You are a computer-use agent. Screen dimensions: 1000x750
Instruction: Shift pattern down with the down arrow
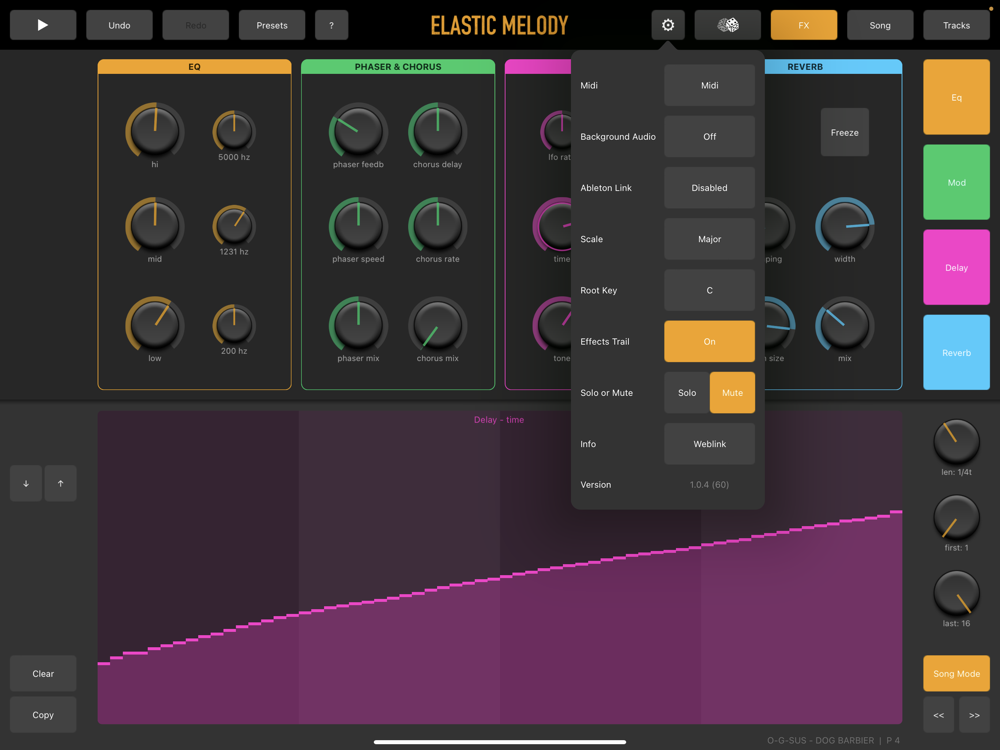coord(26,483)
